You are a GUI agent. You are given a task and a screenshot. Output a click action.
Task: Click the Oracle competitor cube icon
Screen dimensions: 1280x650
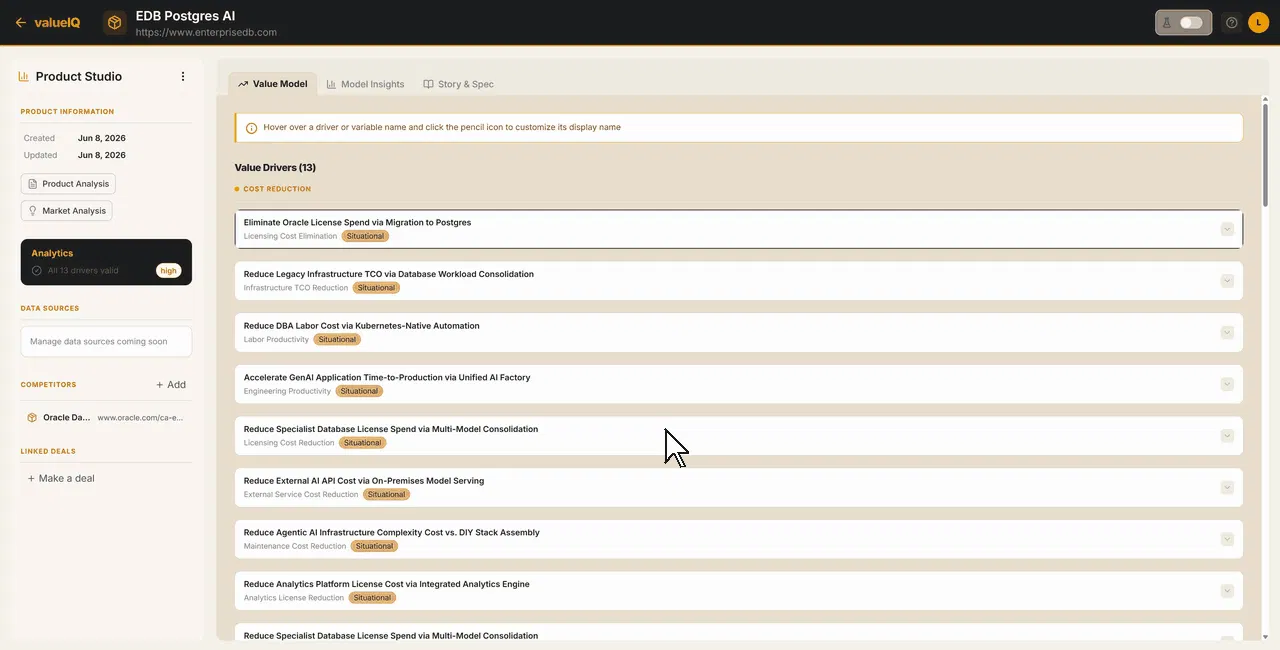point(32,418)
